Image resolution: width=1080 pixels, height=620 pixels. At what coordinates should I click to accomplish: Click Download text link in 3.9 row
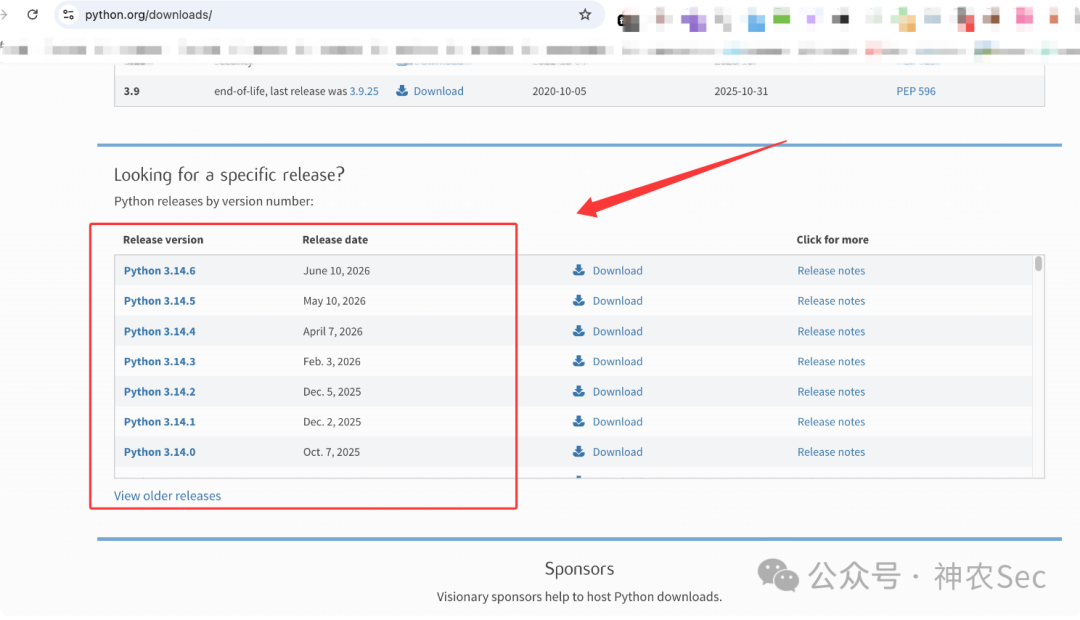tap(439, 91)
